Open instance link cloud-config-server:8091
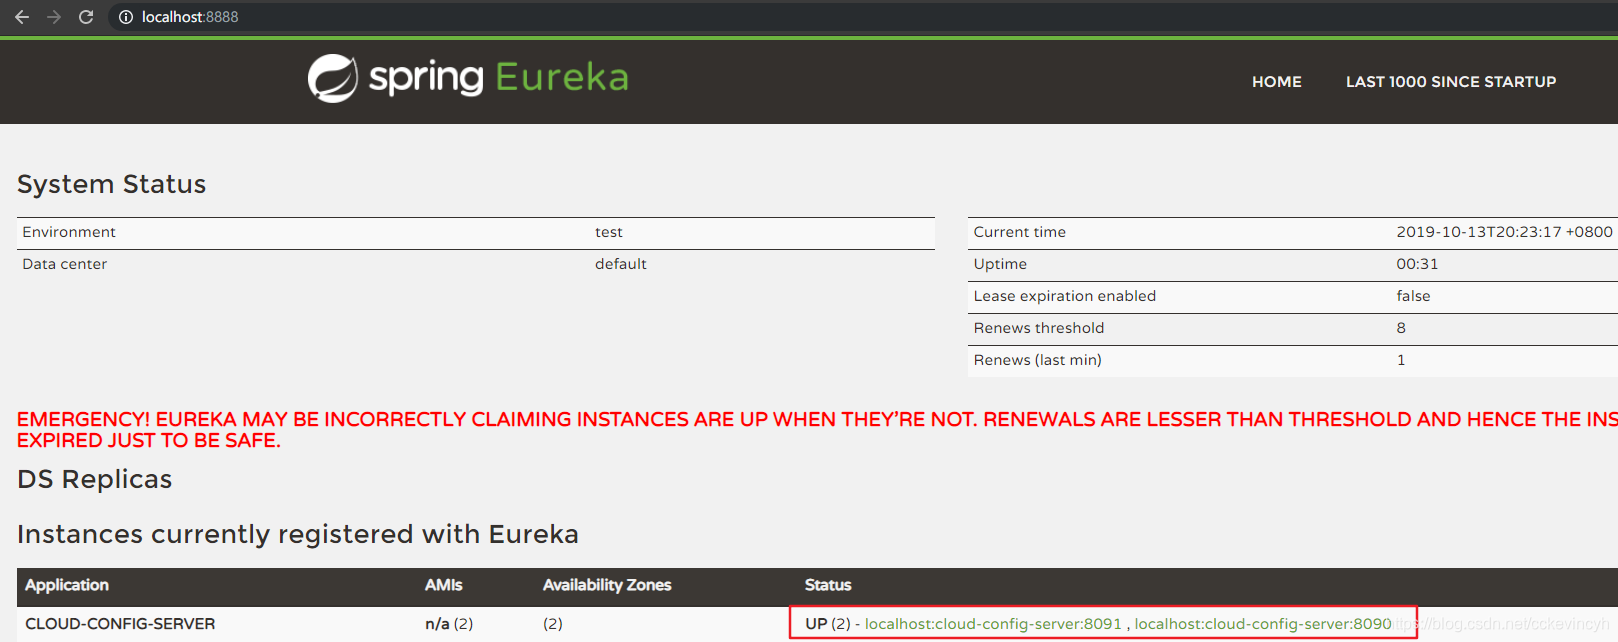 993,624
